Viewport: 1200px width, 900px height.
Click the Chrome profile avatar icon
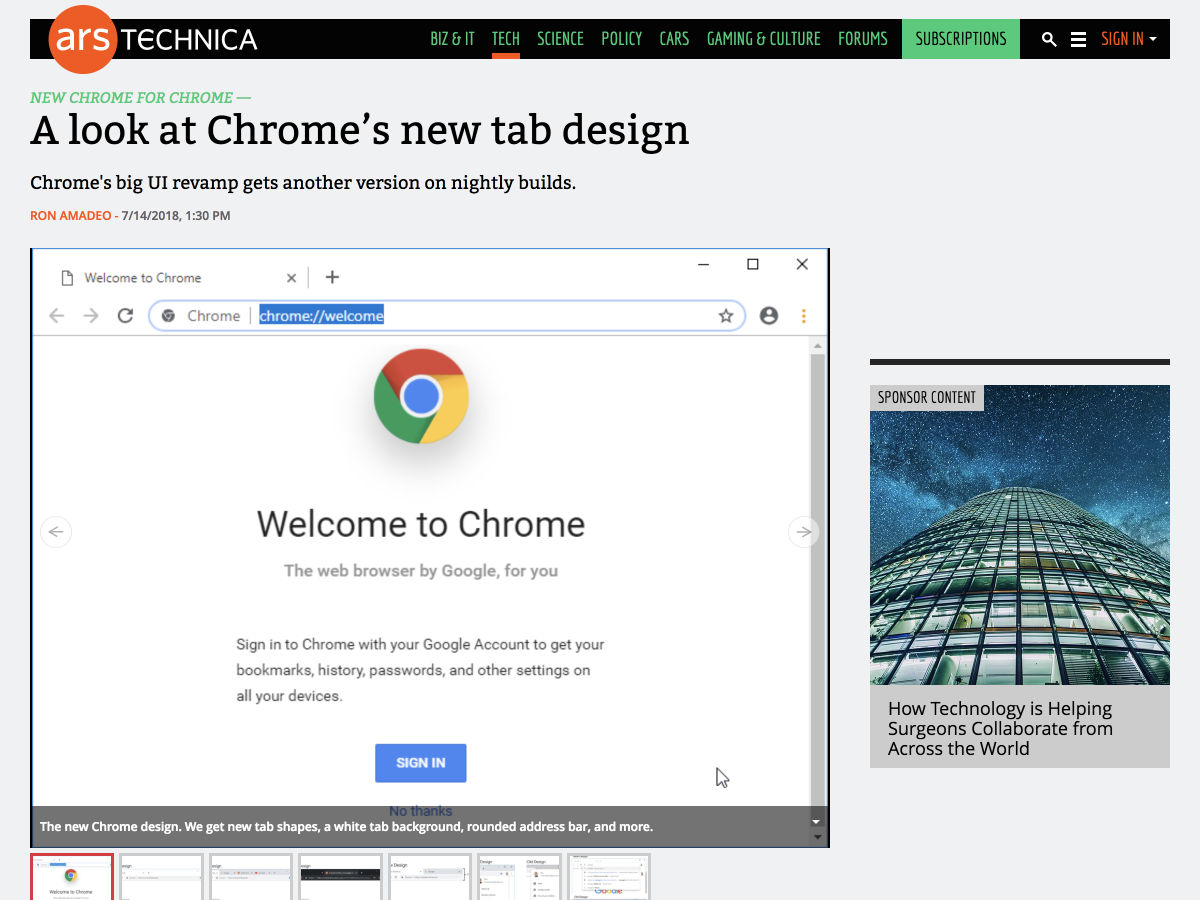coord(768,316)
